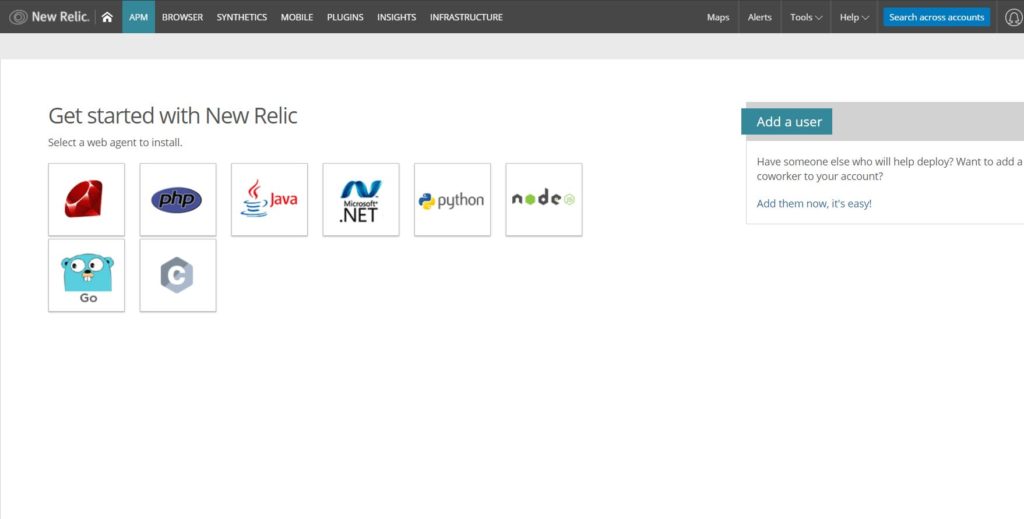Open the PLUGINS tab
This screenshot has width=1024, height=519.
345,17
